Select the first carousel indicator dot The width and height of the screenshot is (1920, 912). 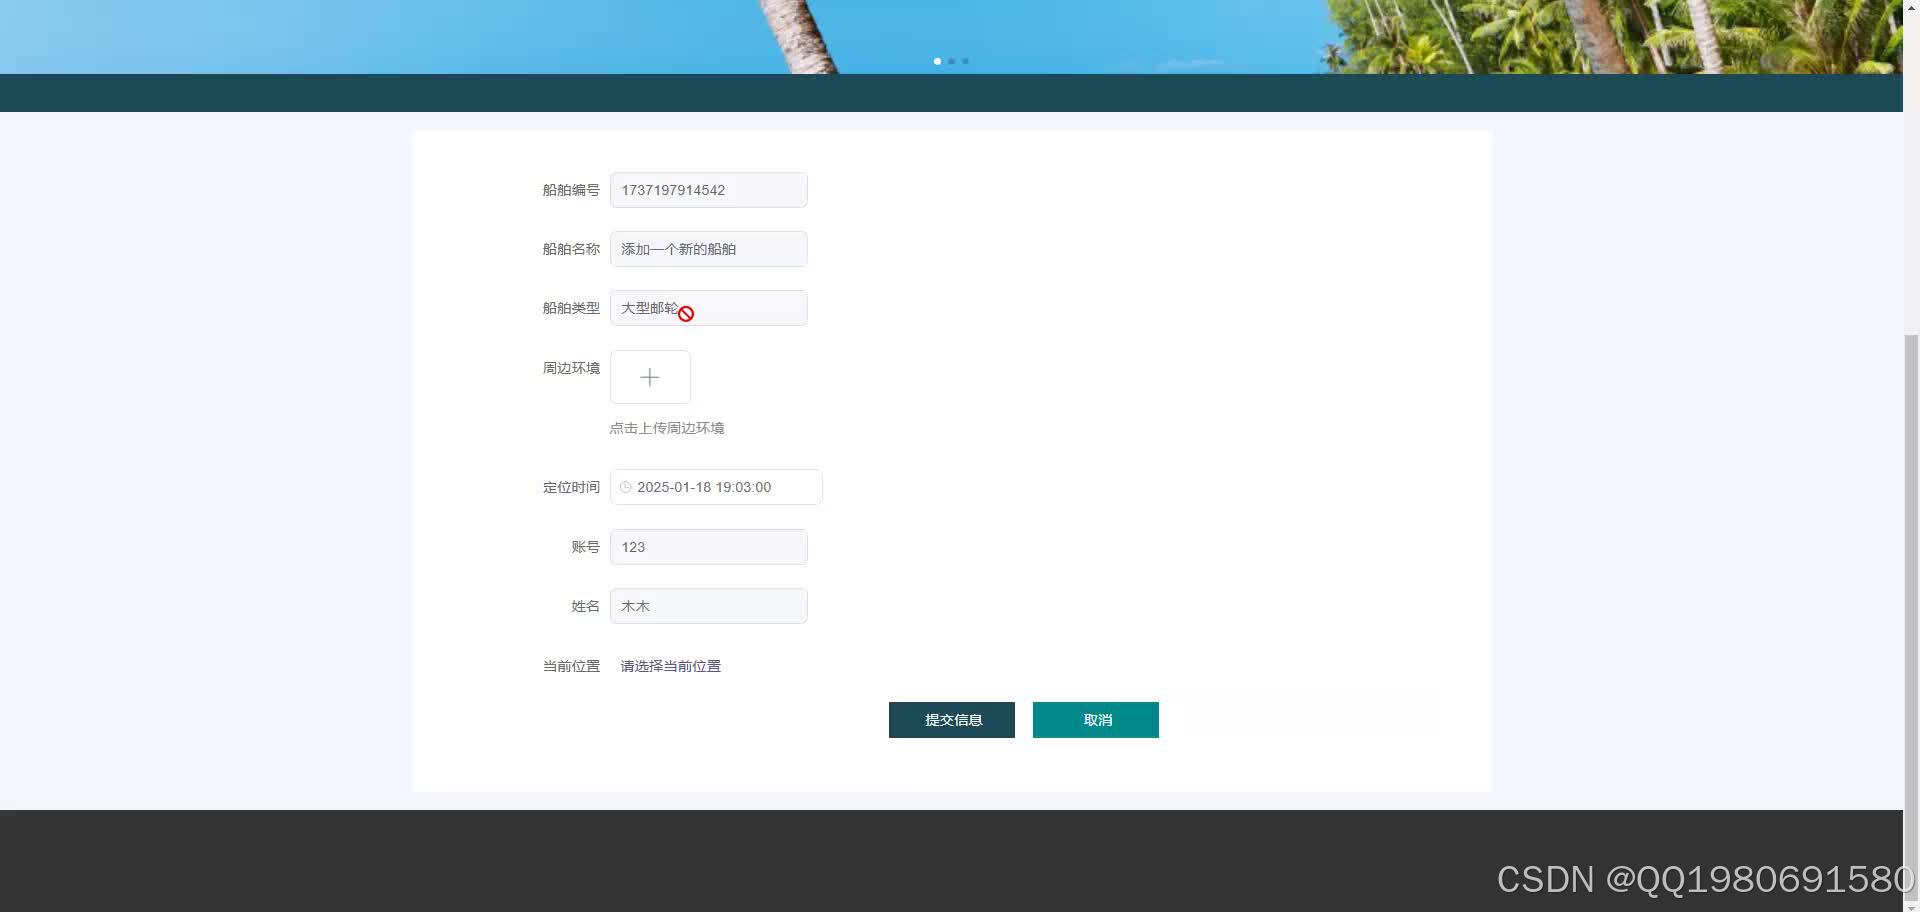pyautogui.click(x=937, y=61)
